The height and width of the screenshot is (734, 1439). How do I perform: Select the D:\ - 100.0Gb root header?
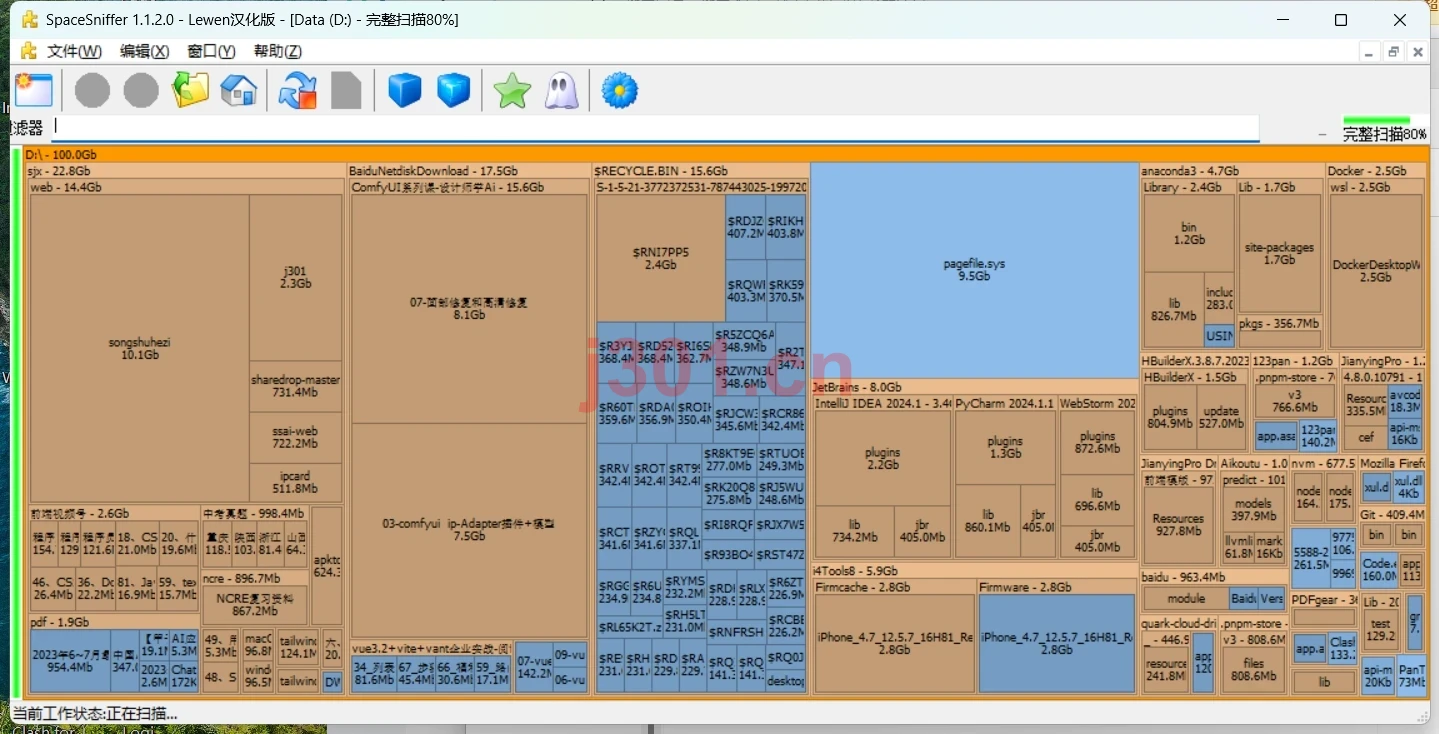point(725,155)
